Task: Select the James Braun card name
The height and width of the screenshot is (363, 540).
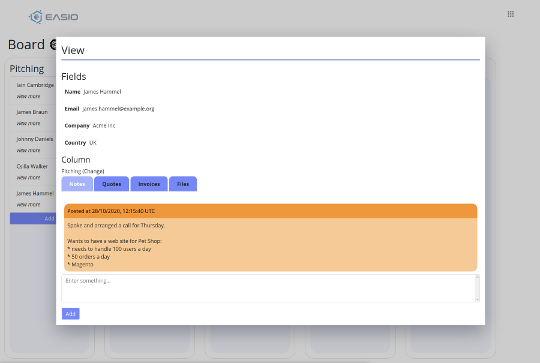Action: tap(32, 112)
